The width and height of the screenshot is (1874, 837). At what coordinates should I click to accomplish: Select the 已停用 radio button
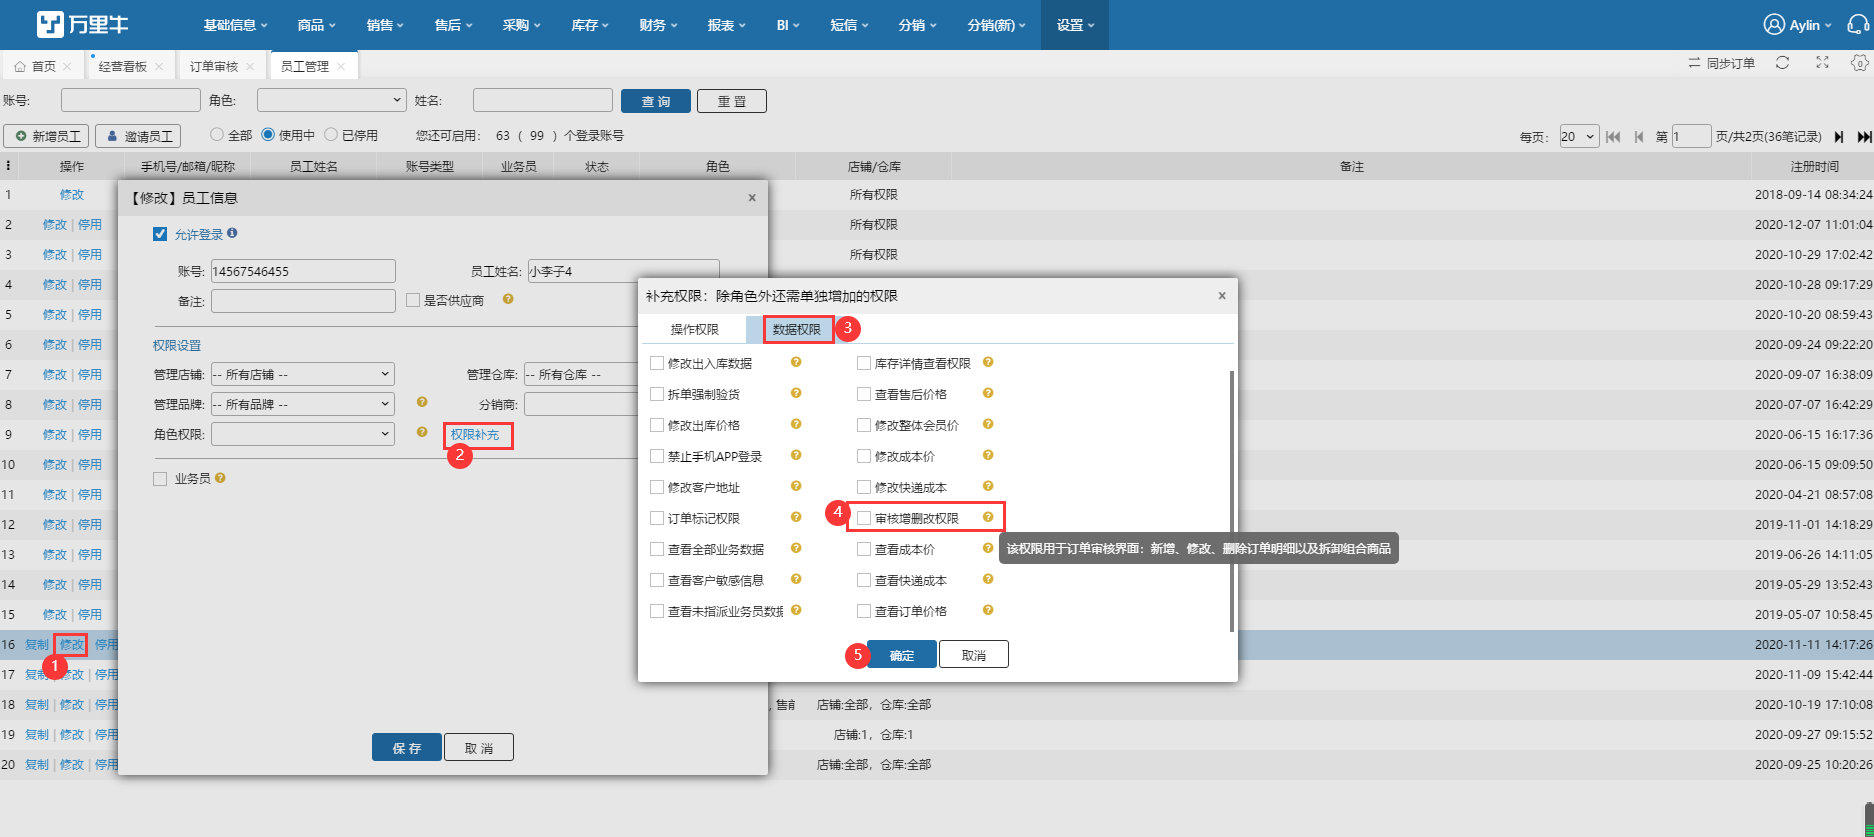tap(331, 134)
